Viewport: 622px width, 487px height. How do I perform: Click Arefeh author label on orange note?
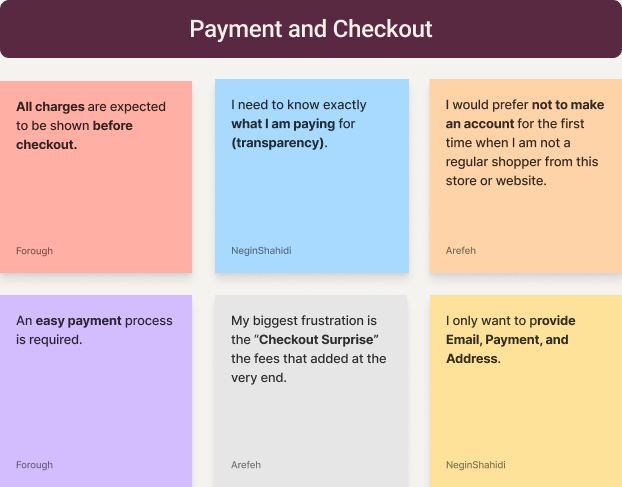pyautogui.click(x=461, y=251)
